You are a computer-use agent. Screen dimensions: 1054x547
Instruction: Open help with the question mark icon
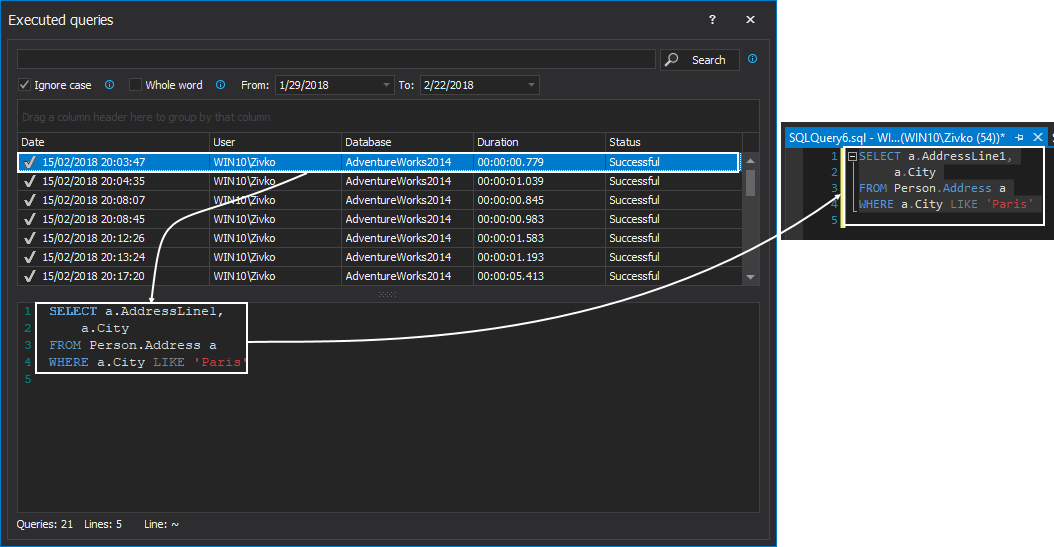click(x=712, y=20)
